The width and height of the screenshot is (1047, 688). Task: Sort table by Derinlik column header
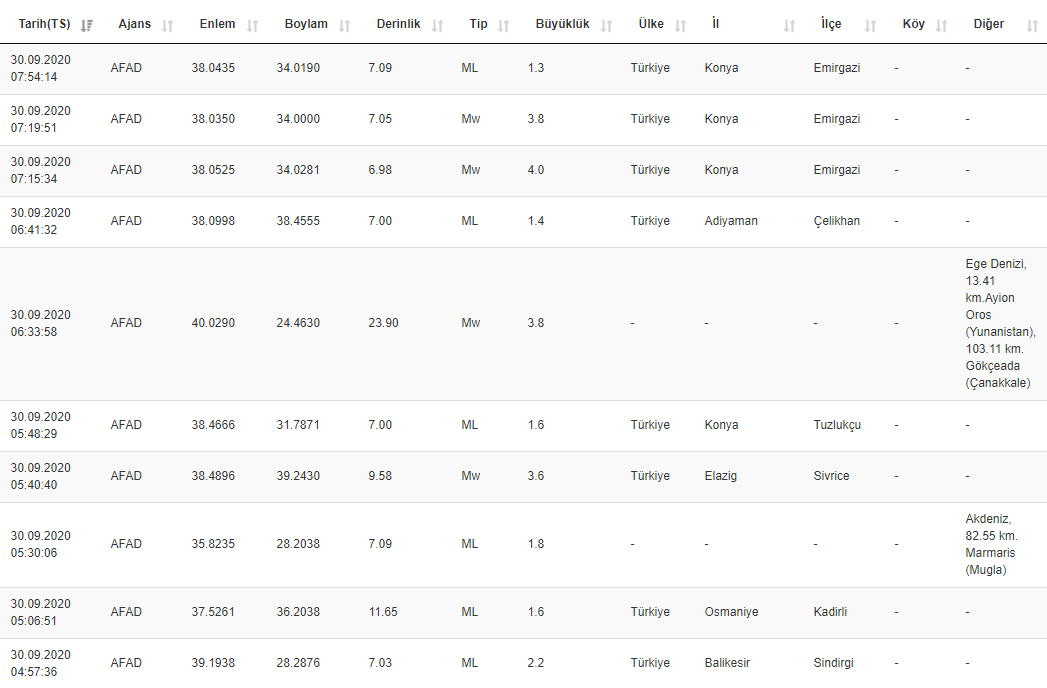tap(398, 24)
